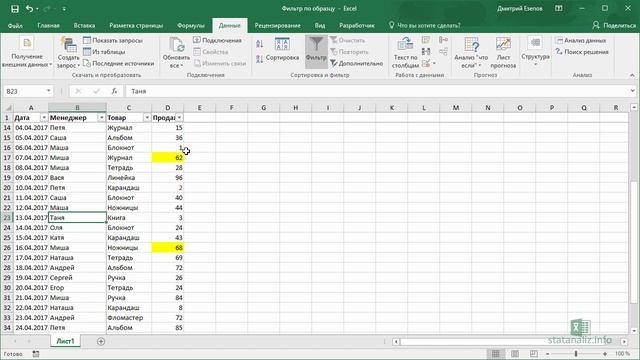Select column C header

click(x=129, y=108)
